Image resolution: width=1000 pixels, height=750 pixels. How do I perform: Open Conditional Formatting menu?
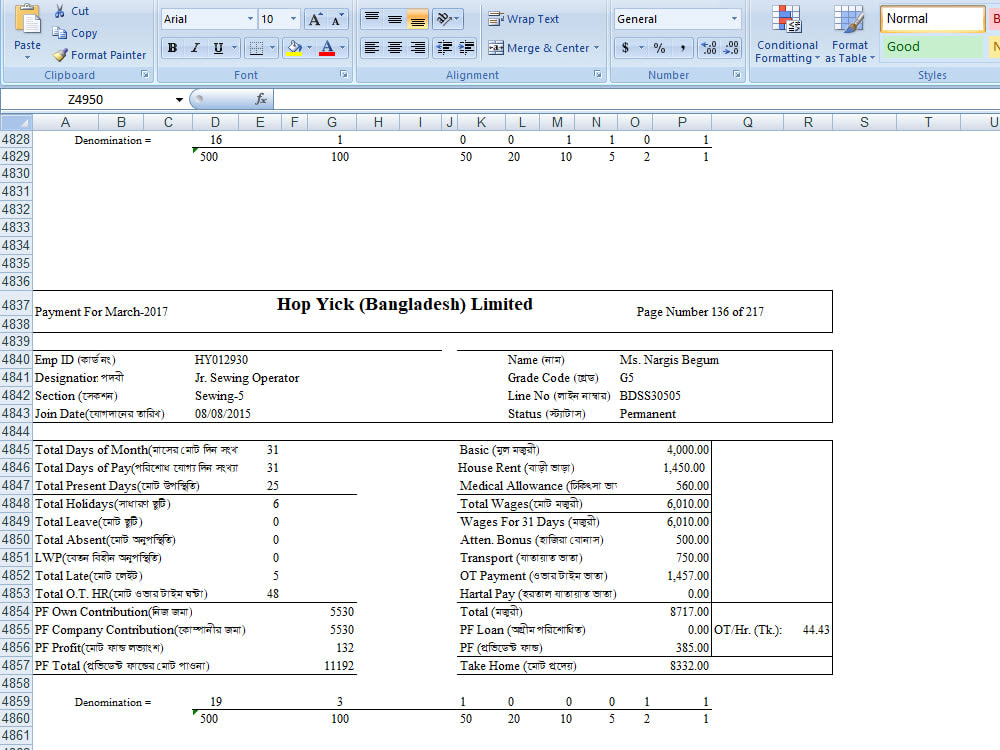click(x=787, y=34)
